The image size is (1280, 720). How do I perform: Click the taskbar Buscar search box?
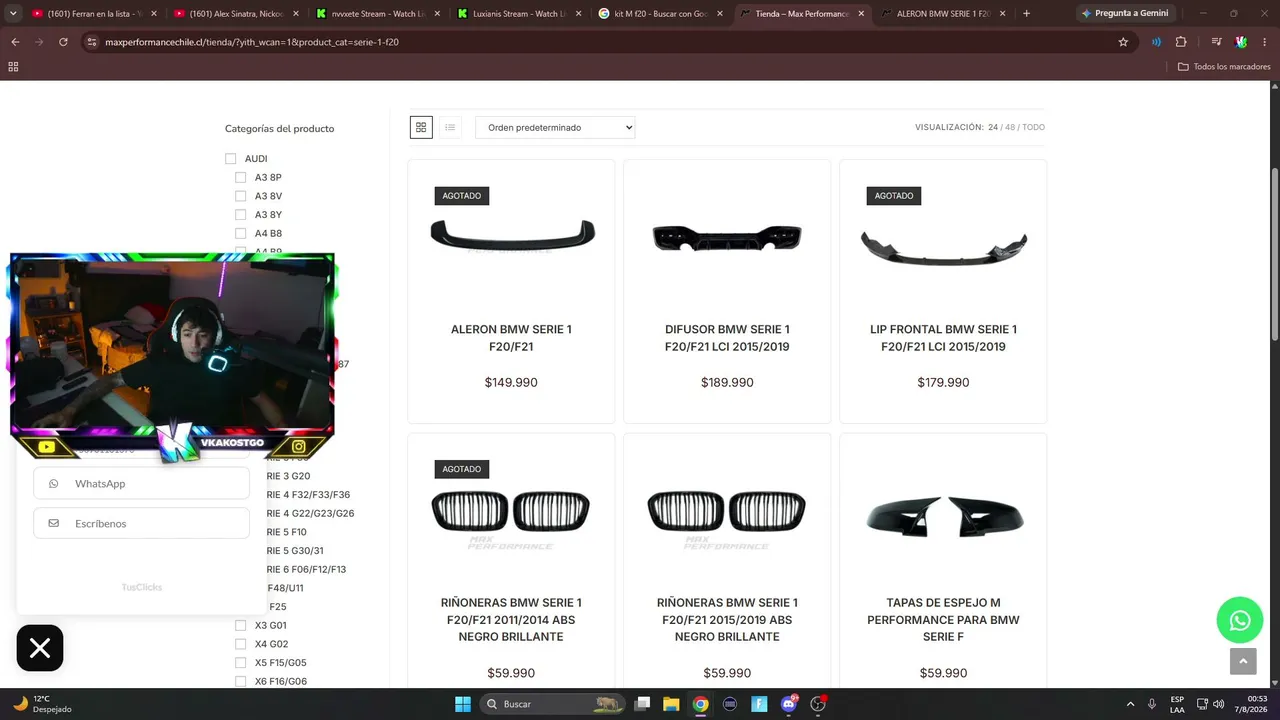pyautogui.click(x=552, y=704)
